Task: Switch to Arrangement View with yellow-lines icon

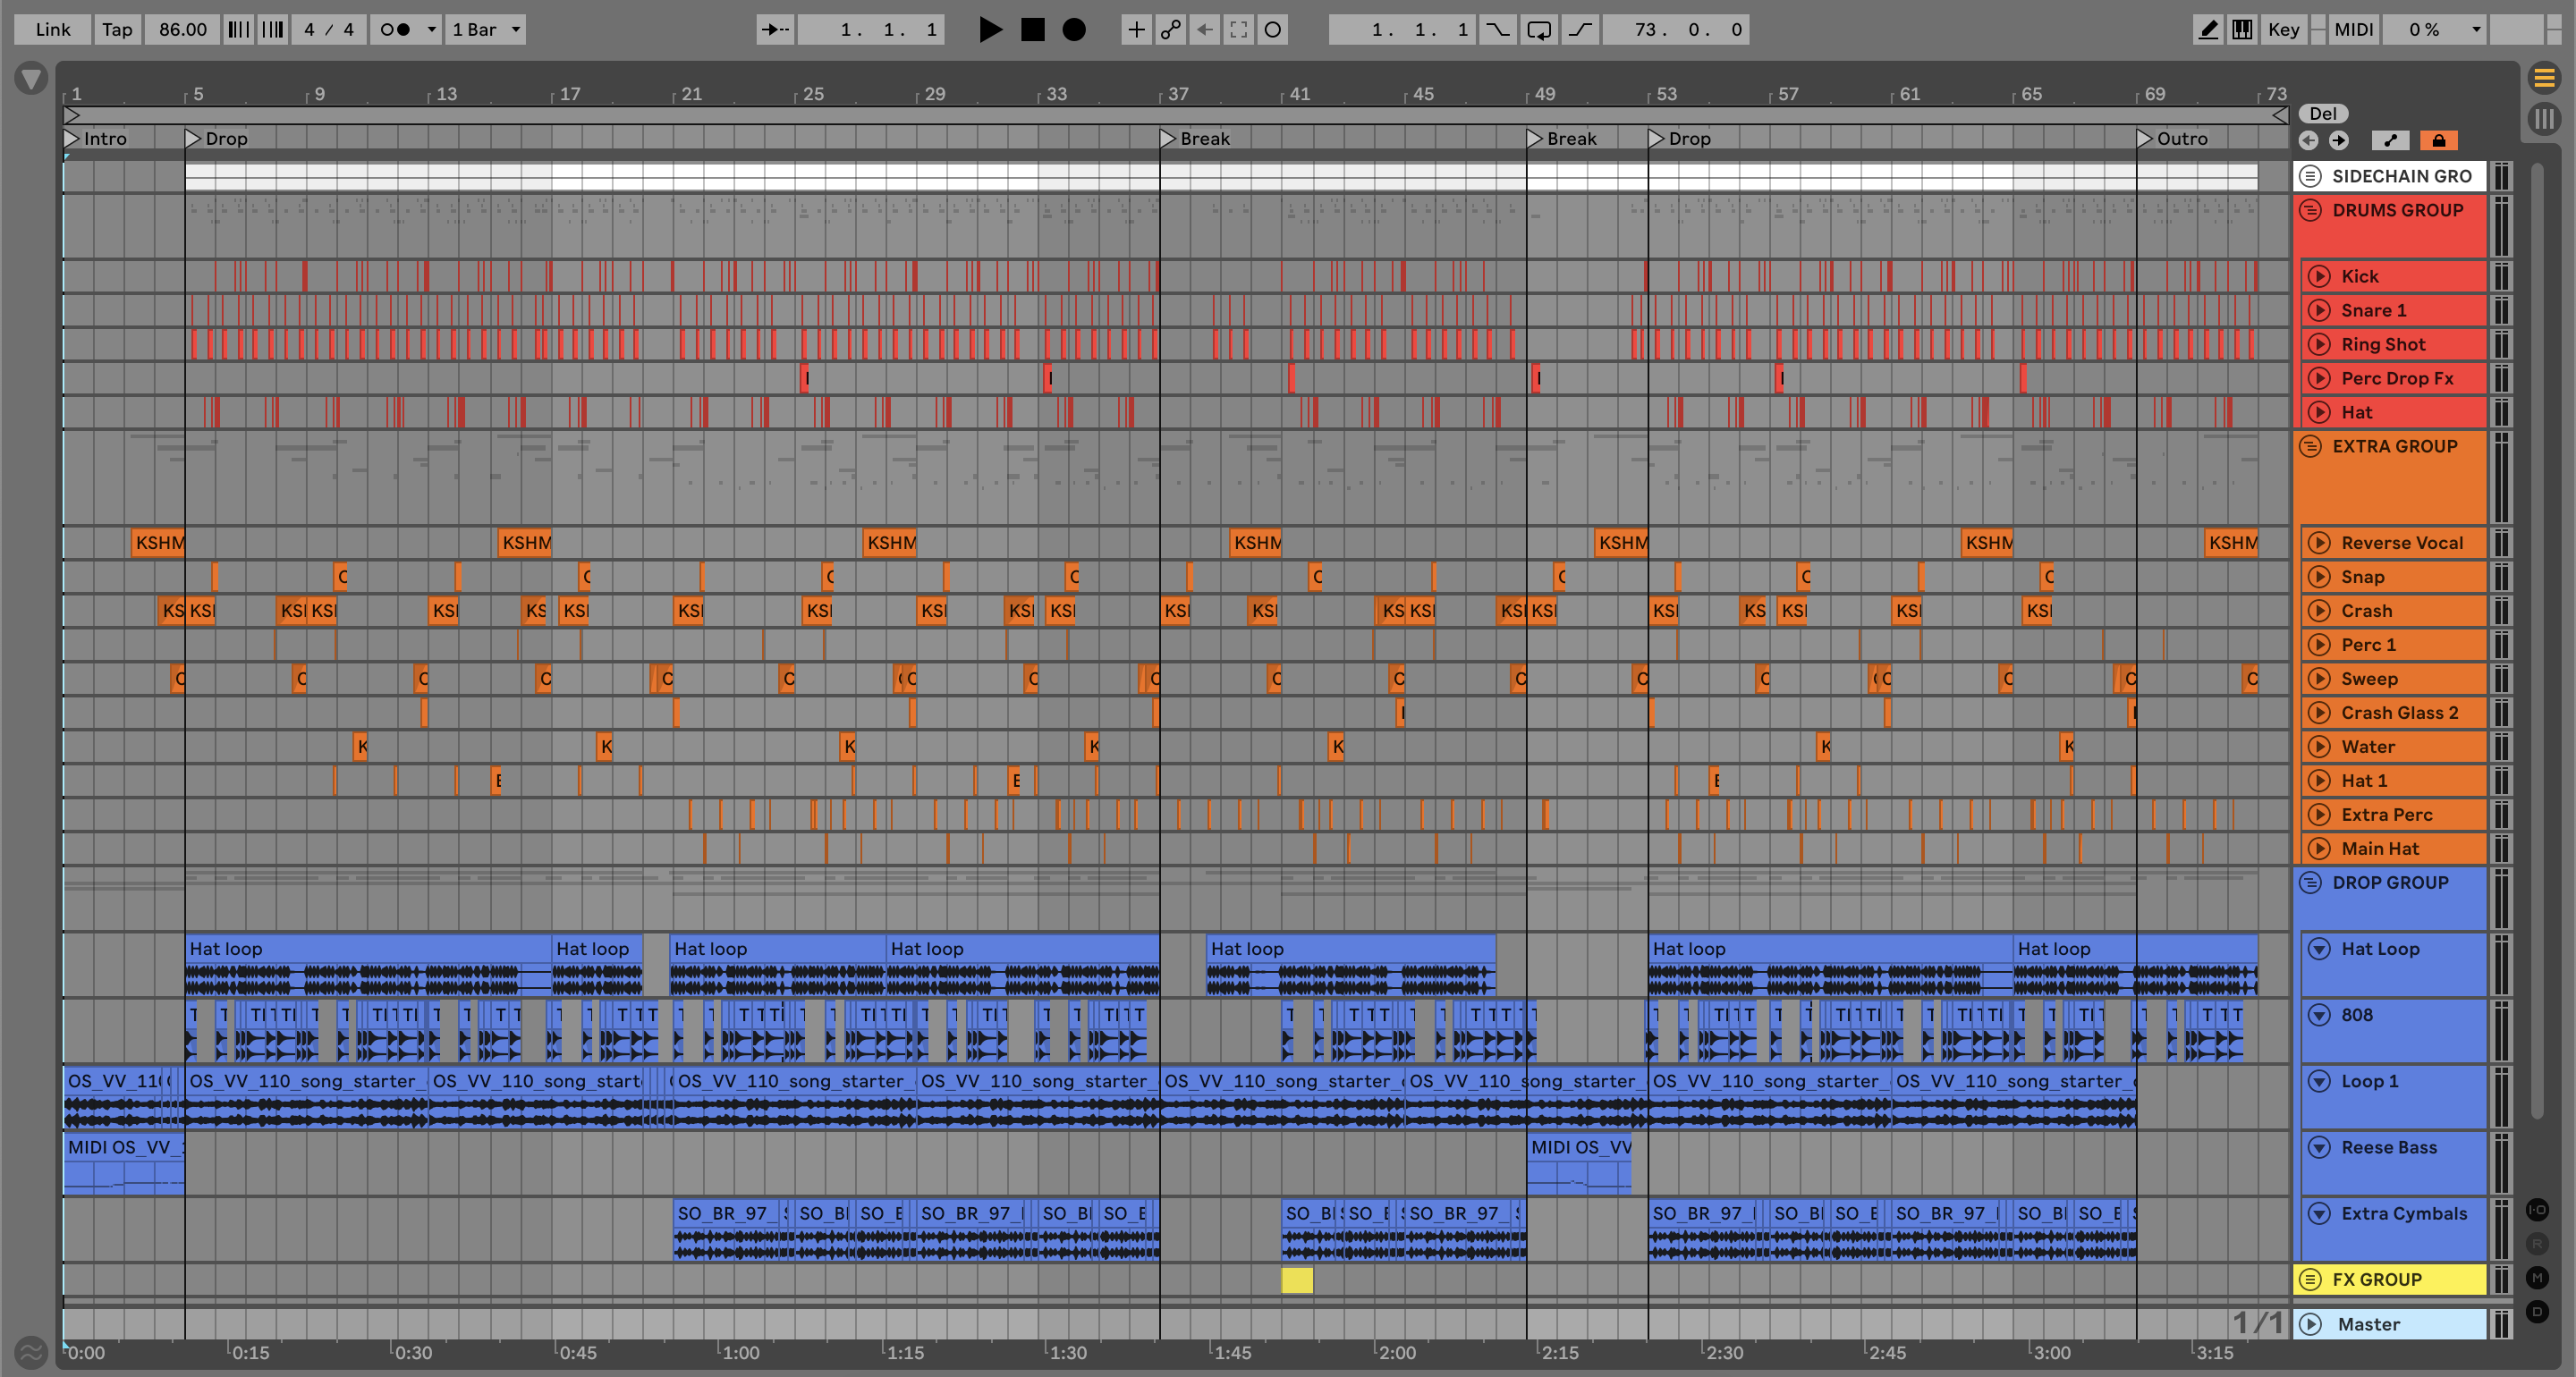Action: pos(2544,77)
